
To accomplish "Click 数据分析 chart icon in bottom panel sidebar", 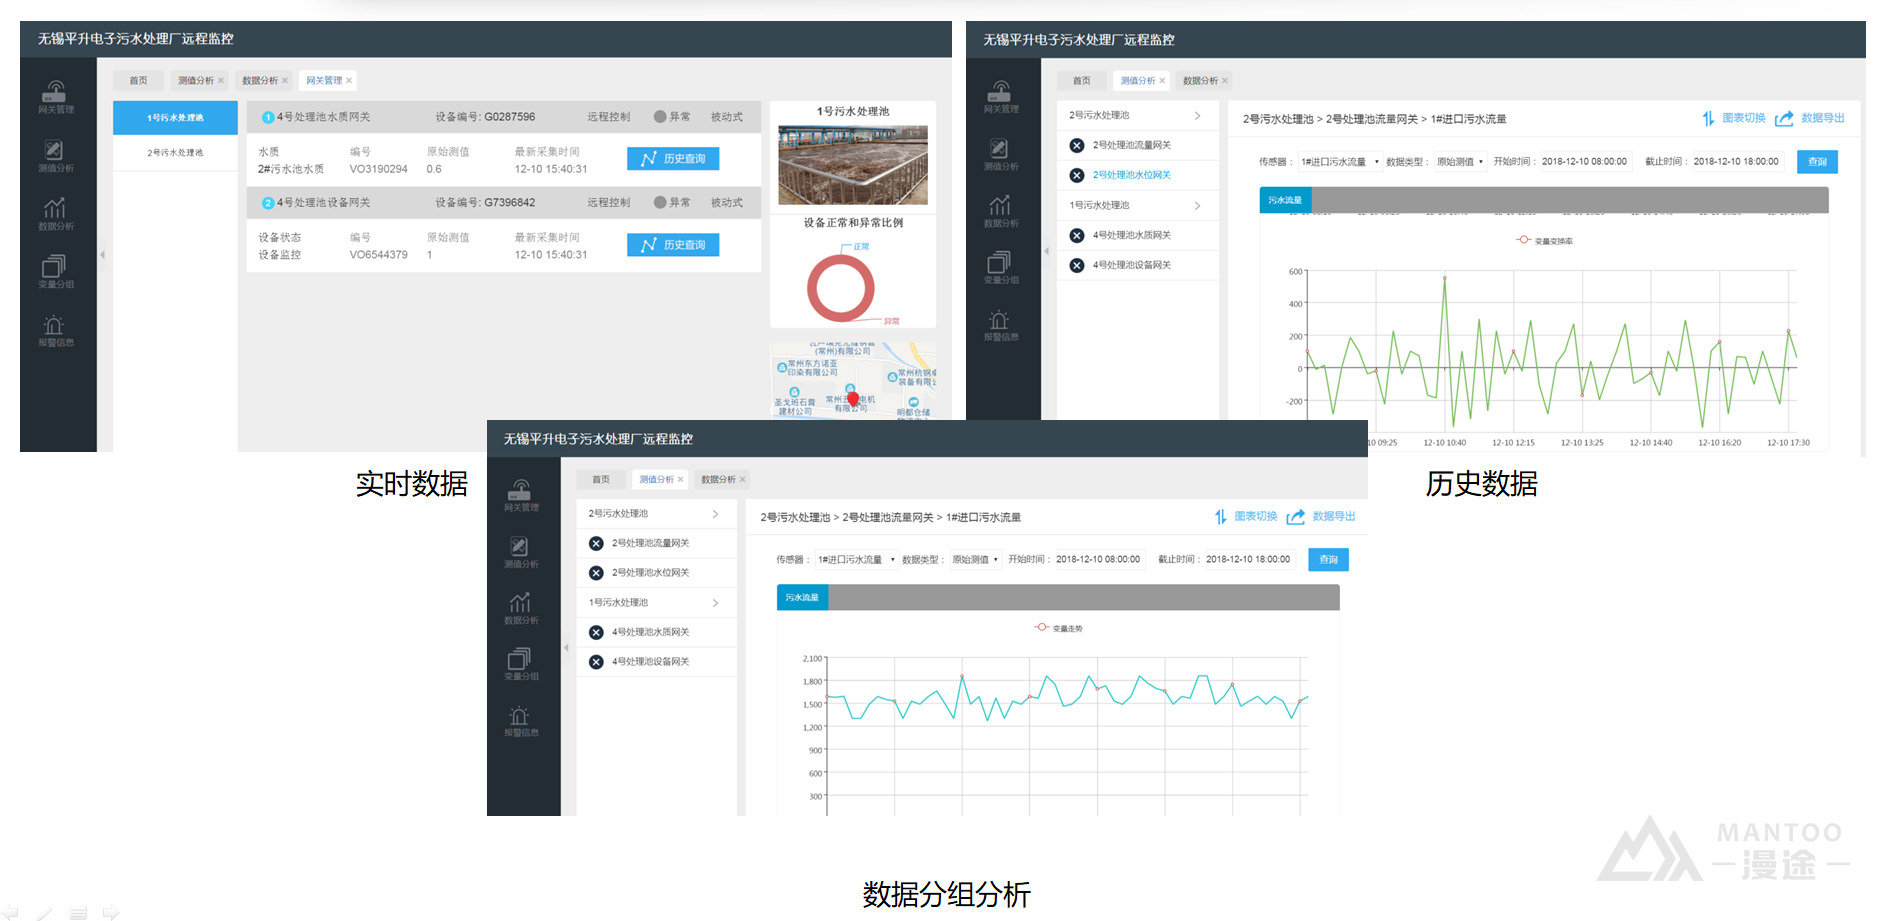I will 520,605.
